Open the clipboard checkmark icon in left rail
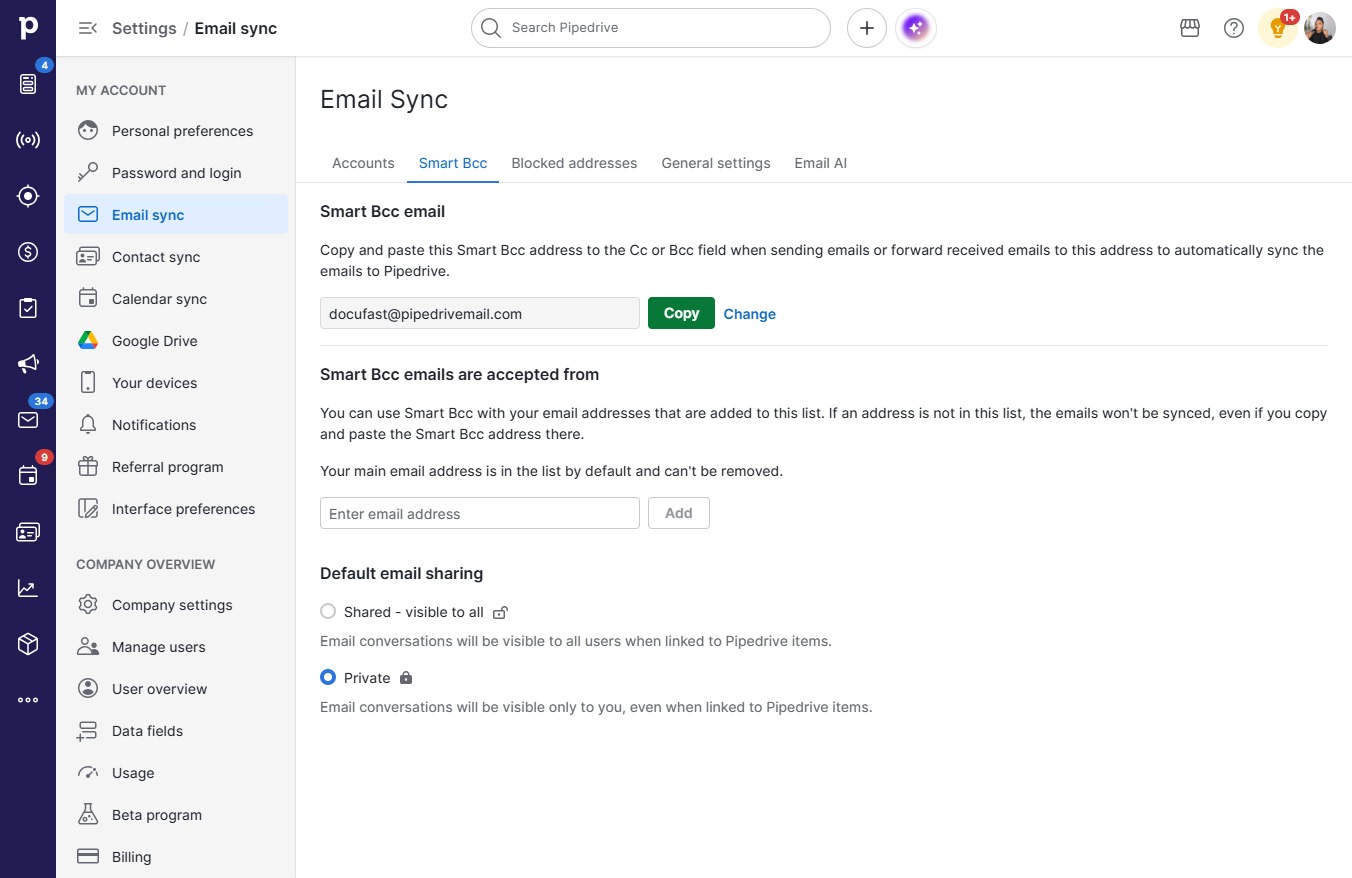The image size is (1352, 878). coord(28,308)
